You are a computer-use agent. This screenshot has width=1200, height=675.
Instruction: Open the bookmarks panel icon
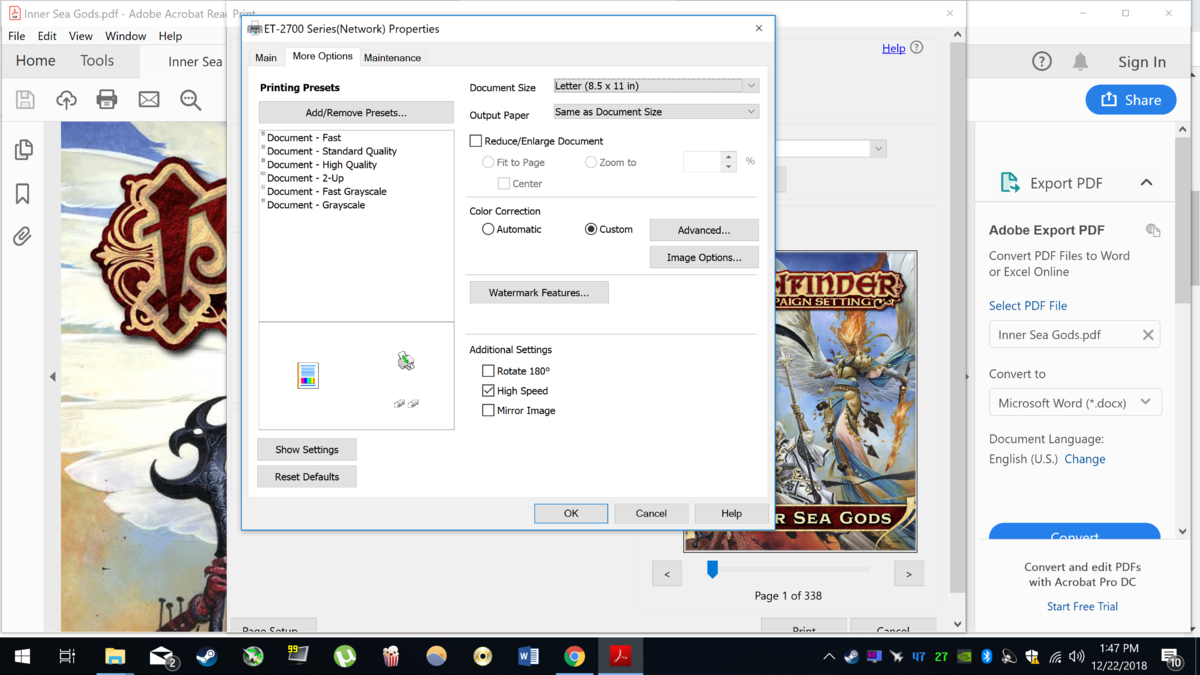point(23,194)
